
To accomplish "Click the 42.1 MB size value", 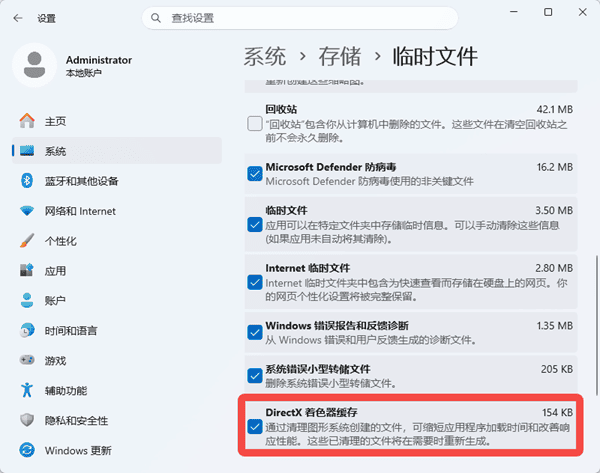I will pyautogui.click(x=554, y=109).
